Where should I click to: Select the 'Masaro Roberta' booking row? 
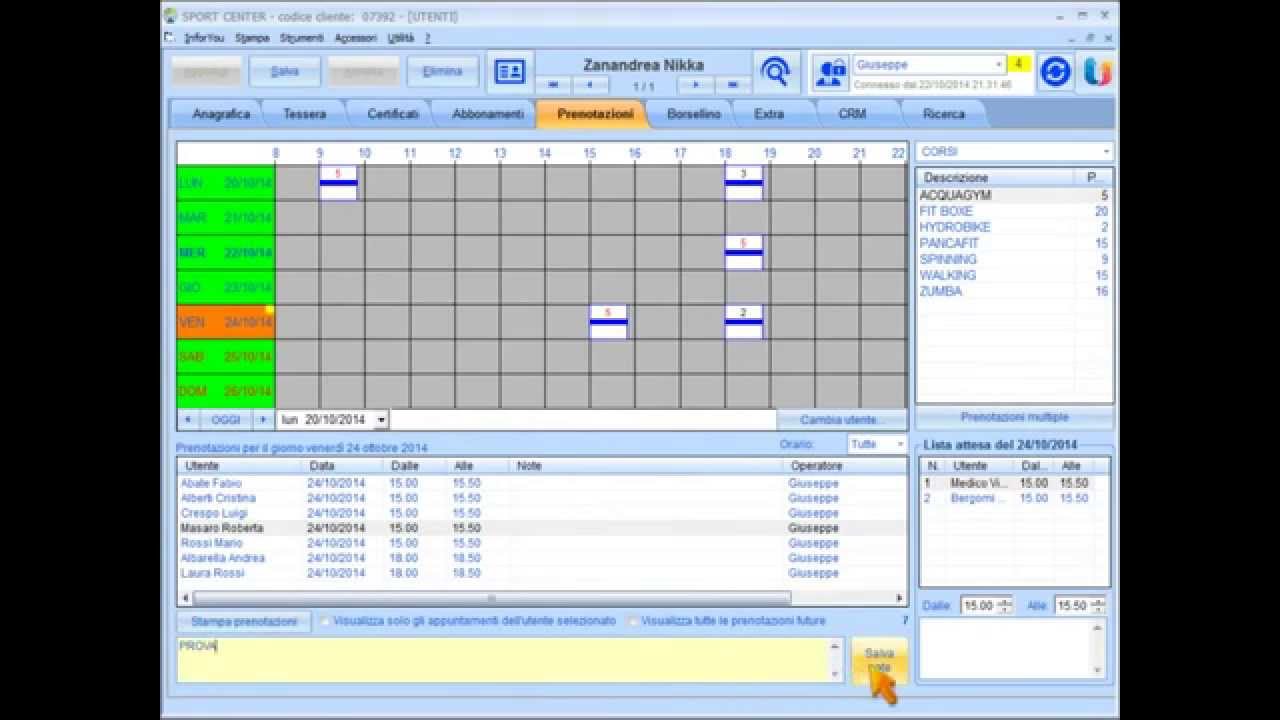[x=542, y=528]
